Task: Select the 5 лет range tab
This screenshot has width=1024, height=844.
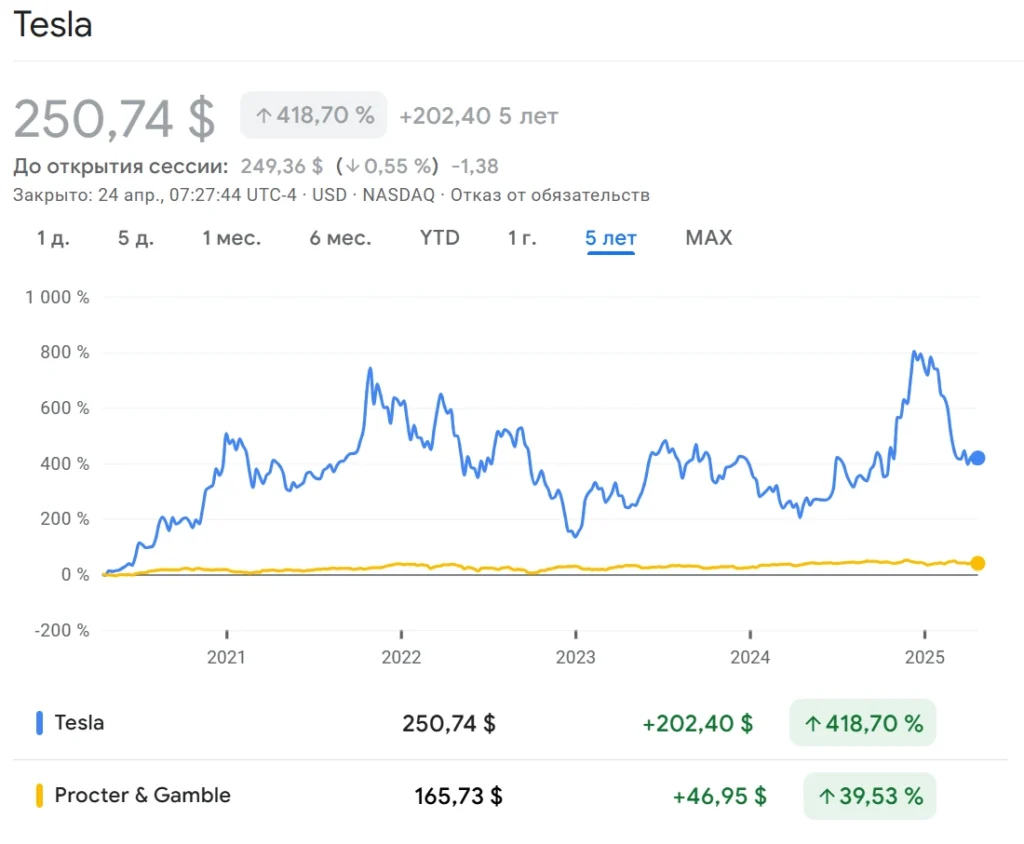Action: [611, 238]
